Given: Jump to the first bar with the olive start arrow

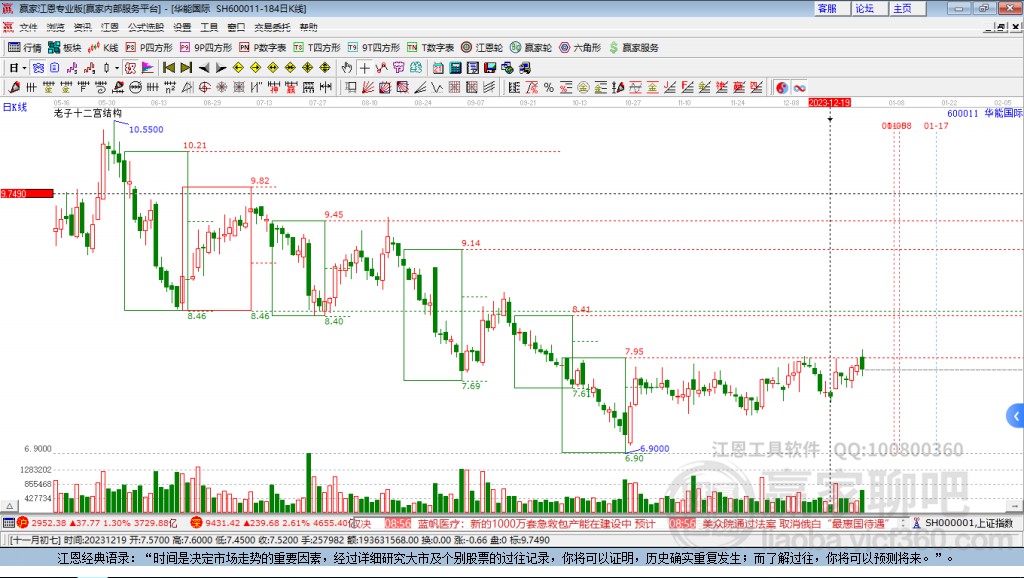Looking at the screenshot, I should click(168, 68).
